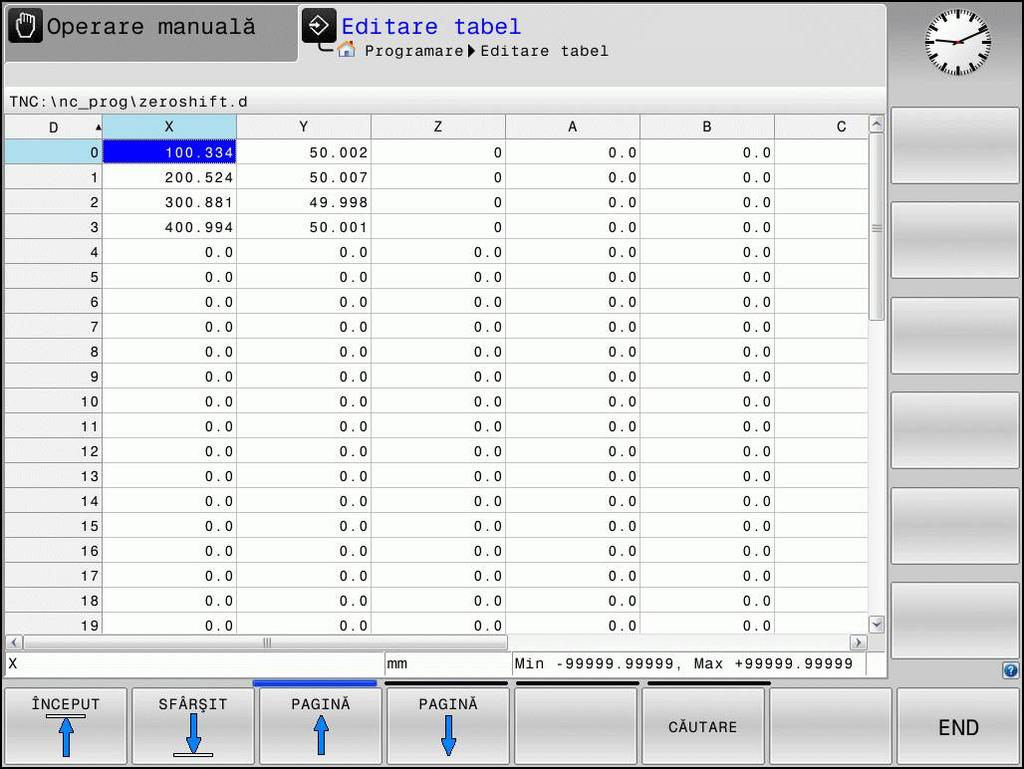
Task: Select cell with value 200.524
Action: 169,177
